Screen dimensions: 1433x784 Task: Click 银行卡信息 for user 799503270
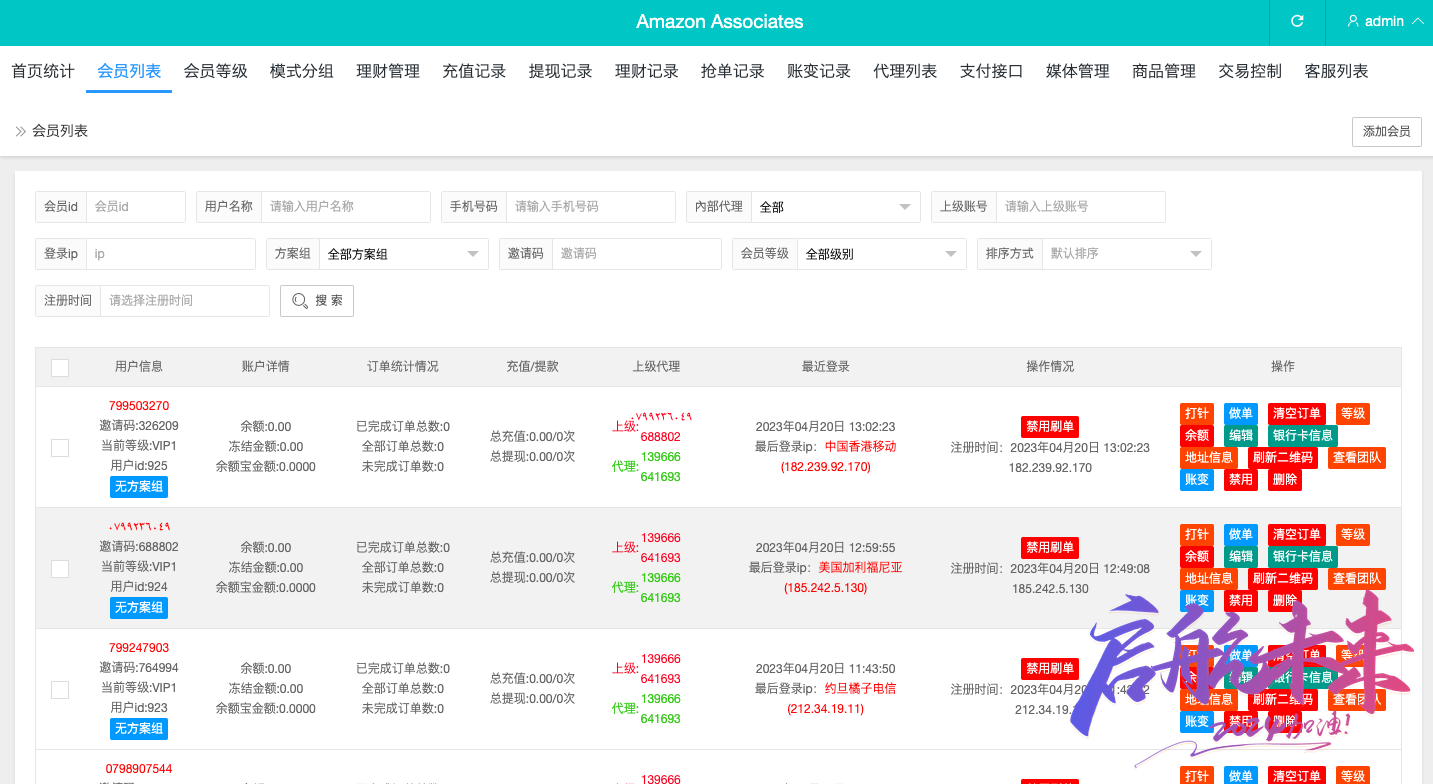tap(1303, 436)
